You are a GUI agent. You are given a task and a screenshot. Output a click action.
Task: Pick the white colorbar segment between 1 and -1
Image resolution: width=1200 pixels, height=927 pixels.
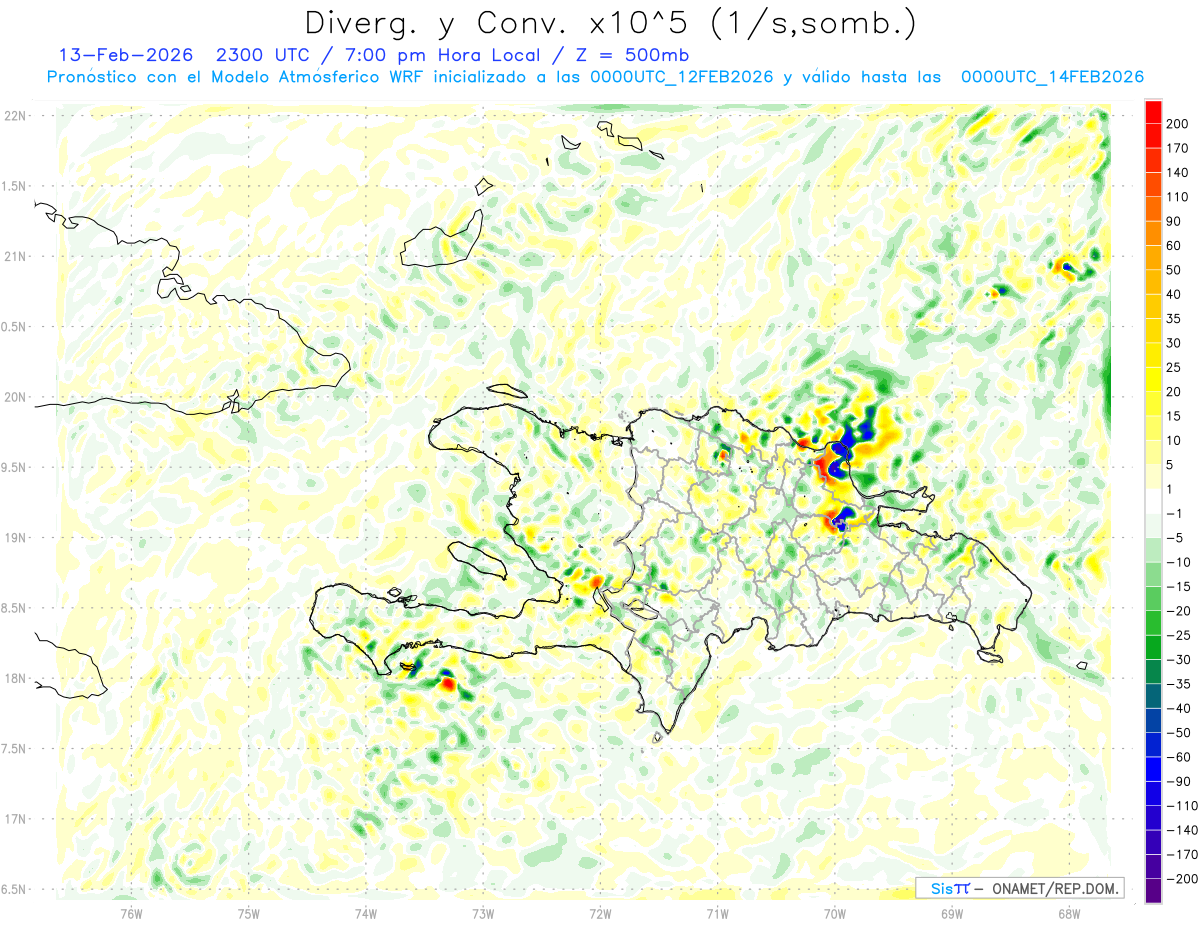(x=1153, y=501)
